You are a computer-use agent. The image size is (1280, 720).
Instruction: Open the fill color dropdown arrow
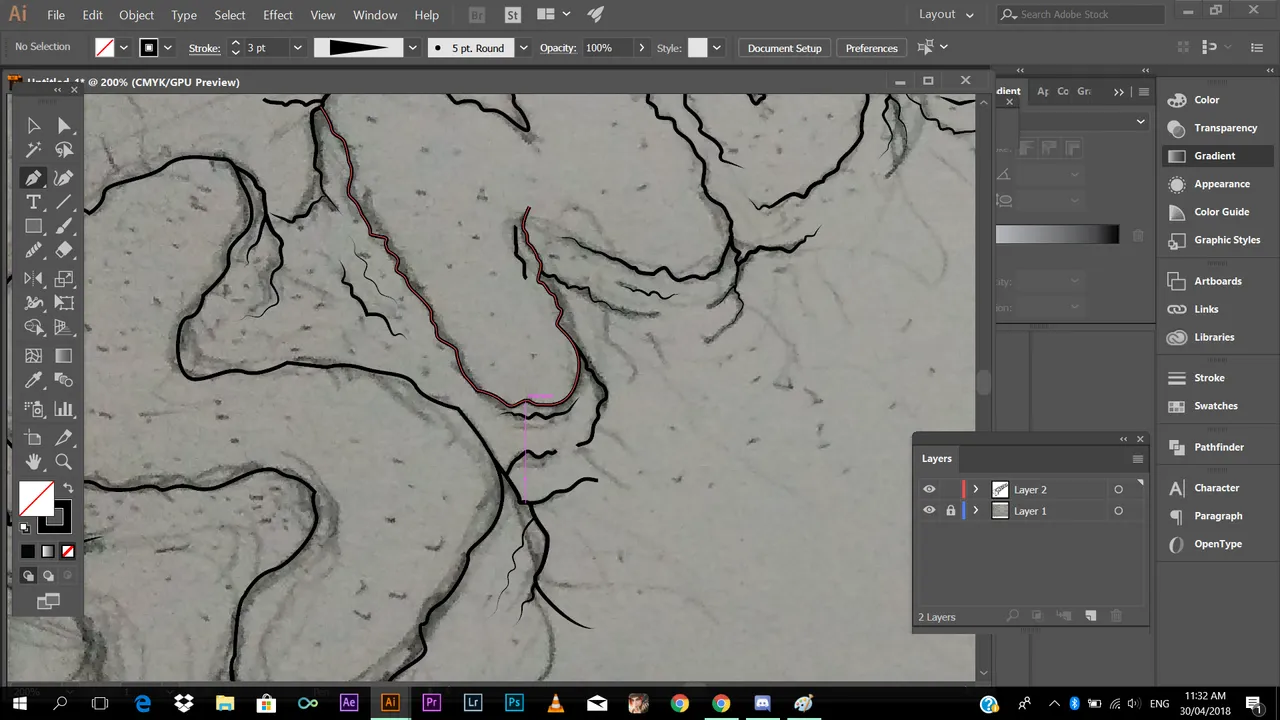(124, 48)
